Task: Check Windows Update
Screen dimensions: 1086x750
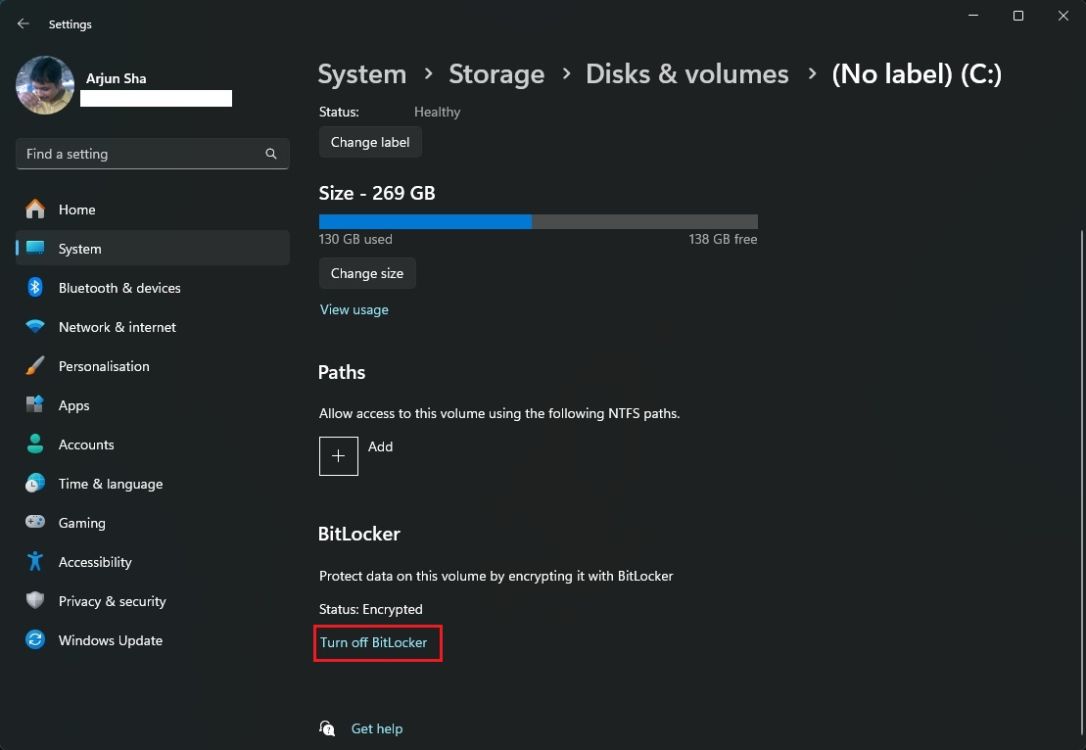Action: click(110, 640)
